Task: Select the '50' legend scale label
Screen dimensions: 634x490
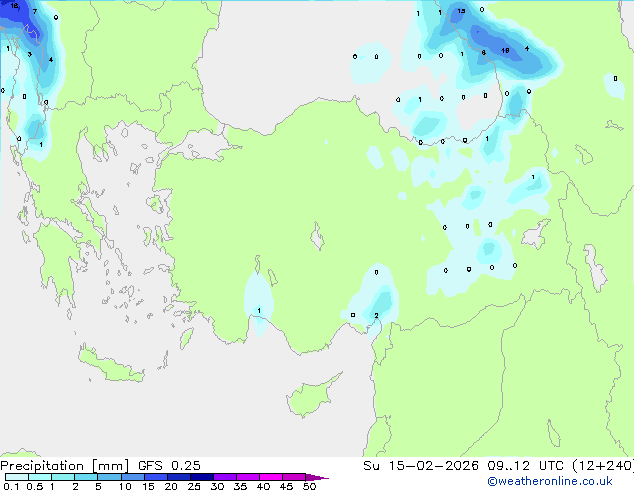Action: (309, 486)
